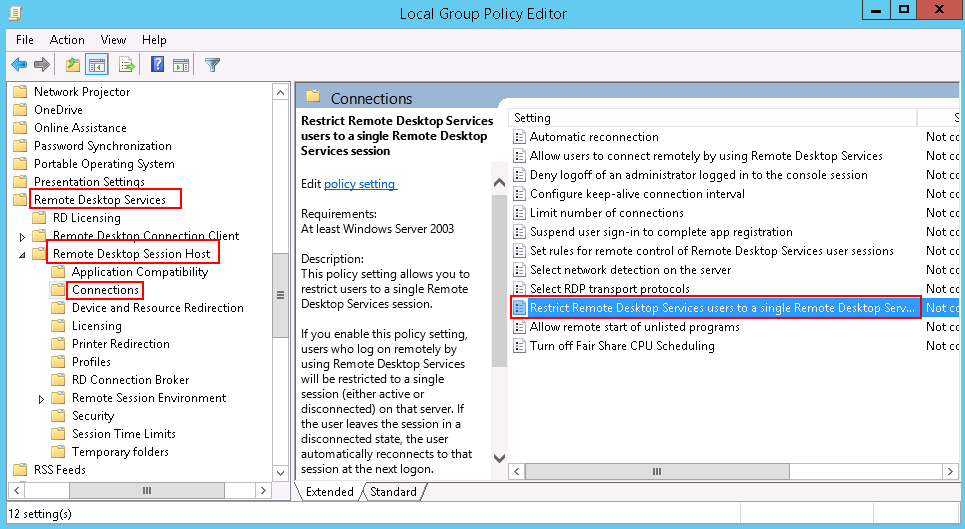Select Suspend user sign-in policy row
The height and width of the screenshot is (529, 965).
(x=661, y=232)
